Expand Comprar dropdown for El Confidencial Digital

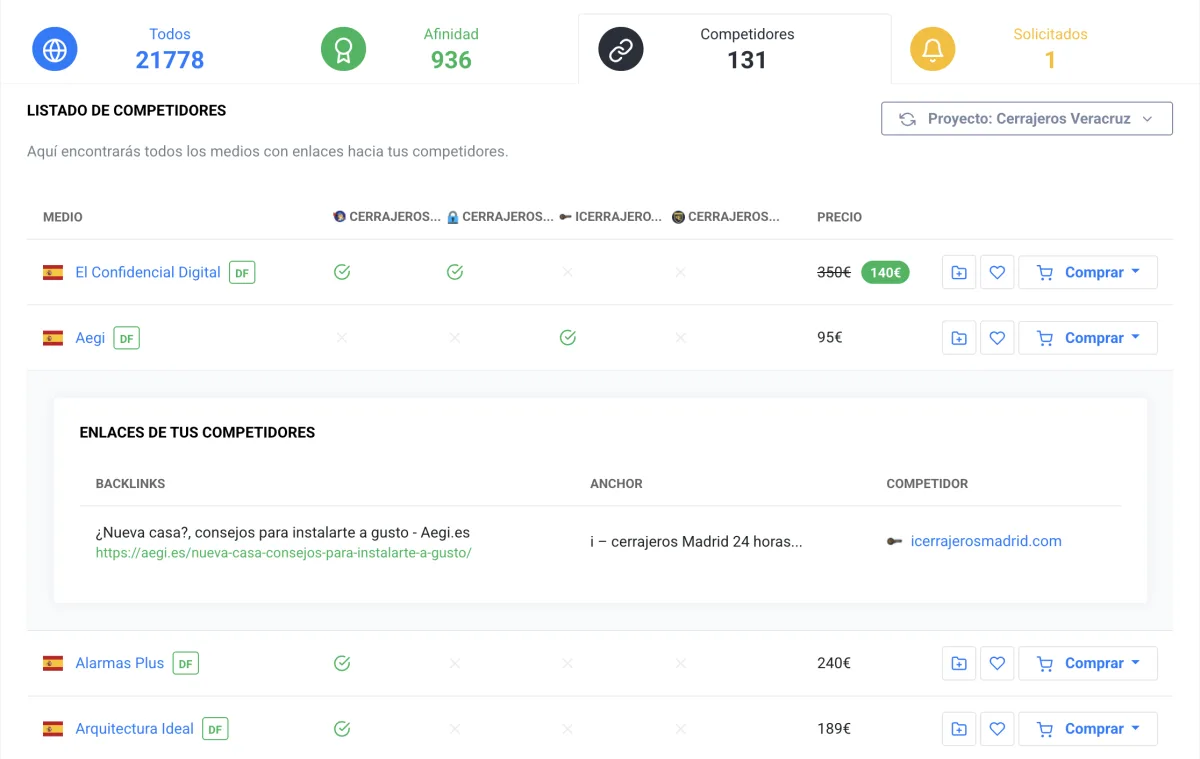1088,272
